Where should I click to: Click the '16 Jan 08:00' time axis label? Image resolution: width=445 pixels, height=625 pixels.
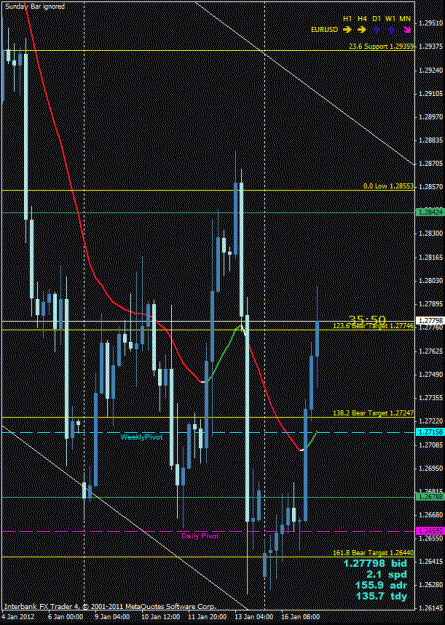(301, 616)
